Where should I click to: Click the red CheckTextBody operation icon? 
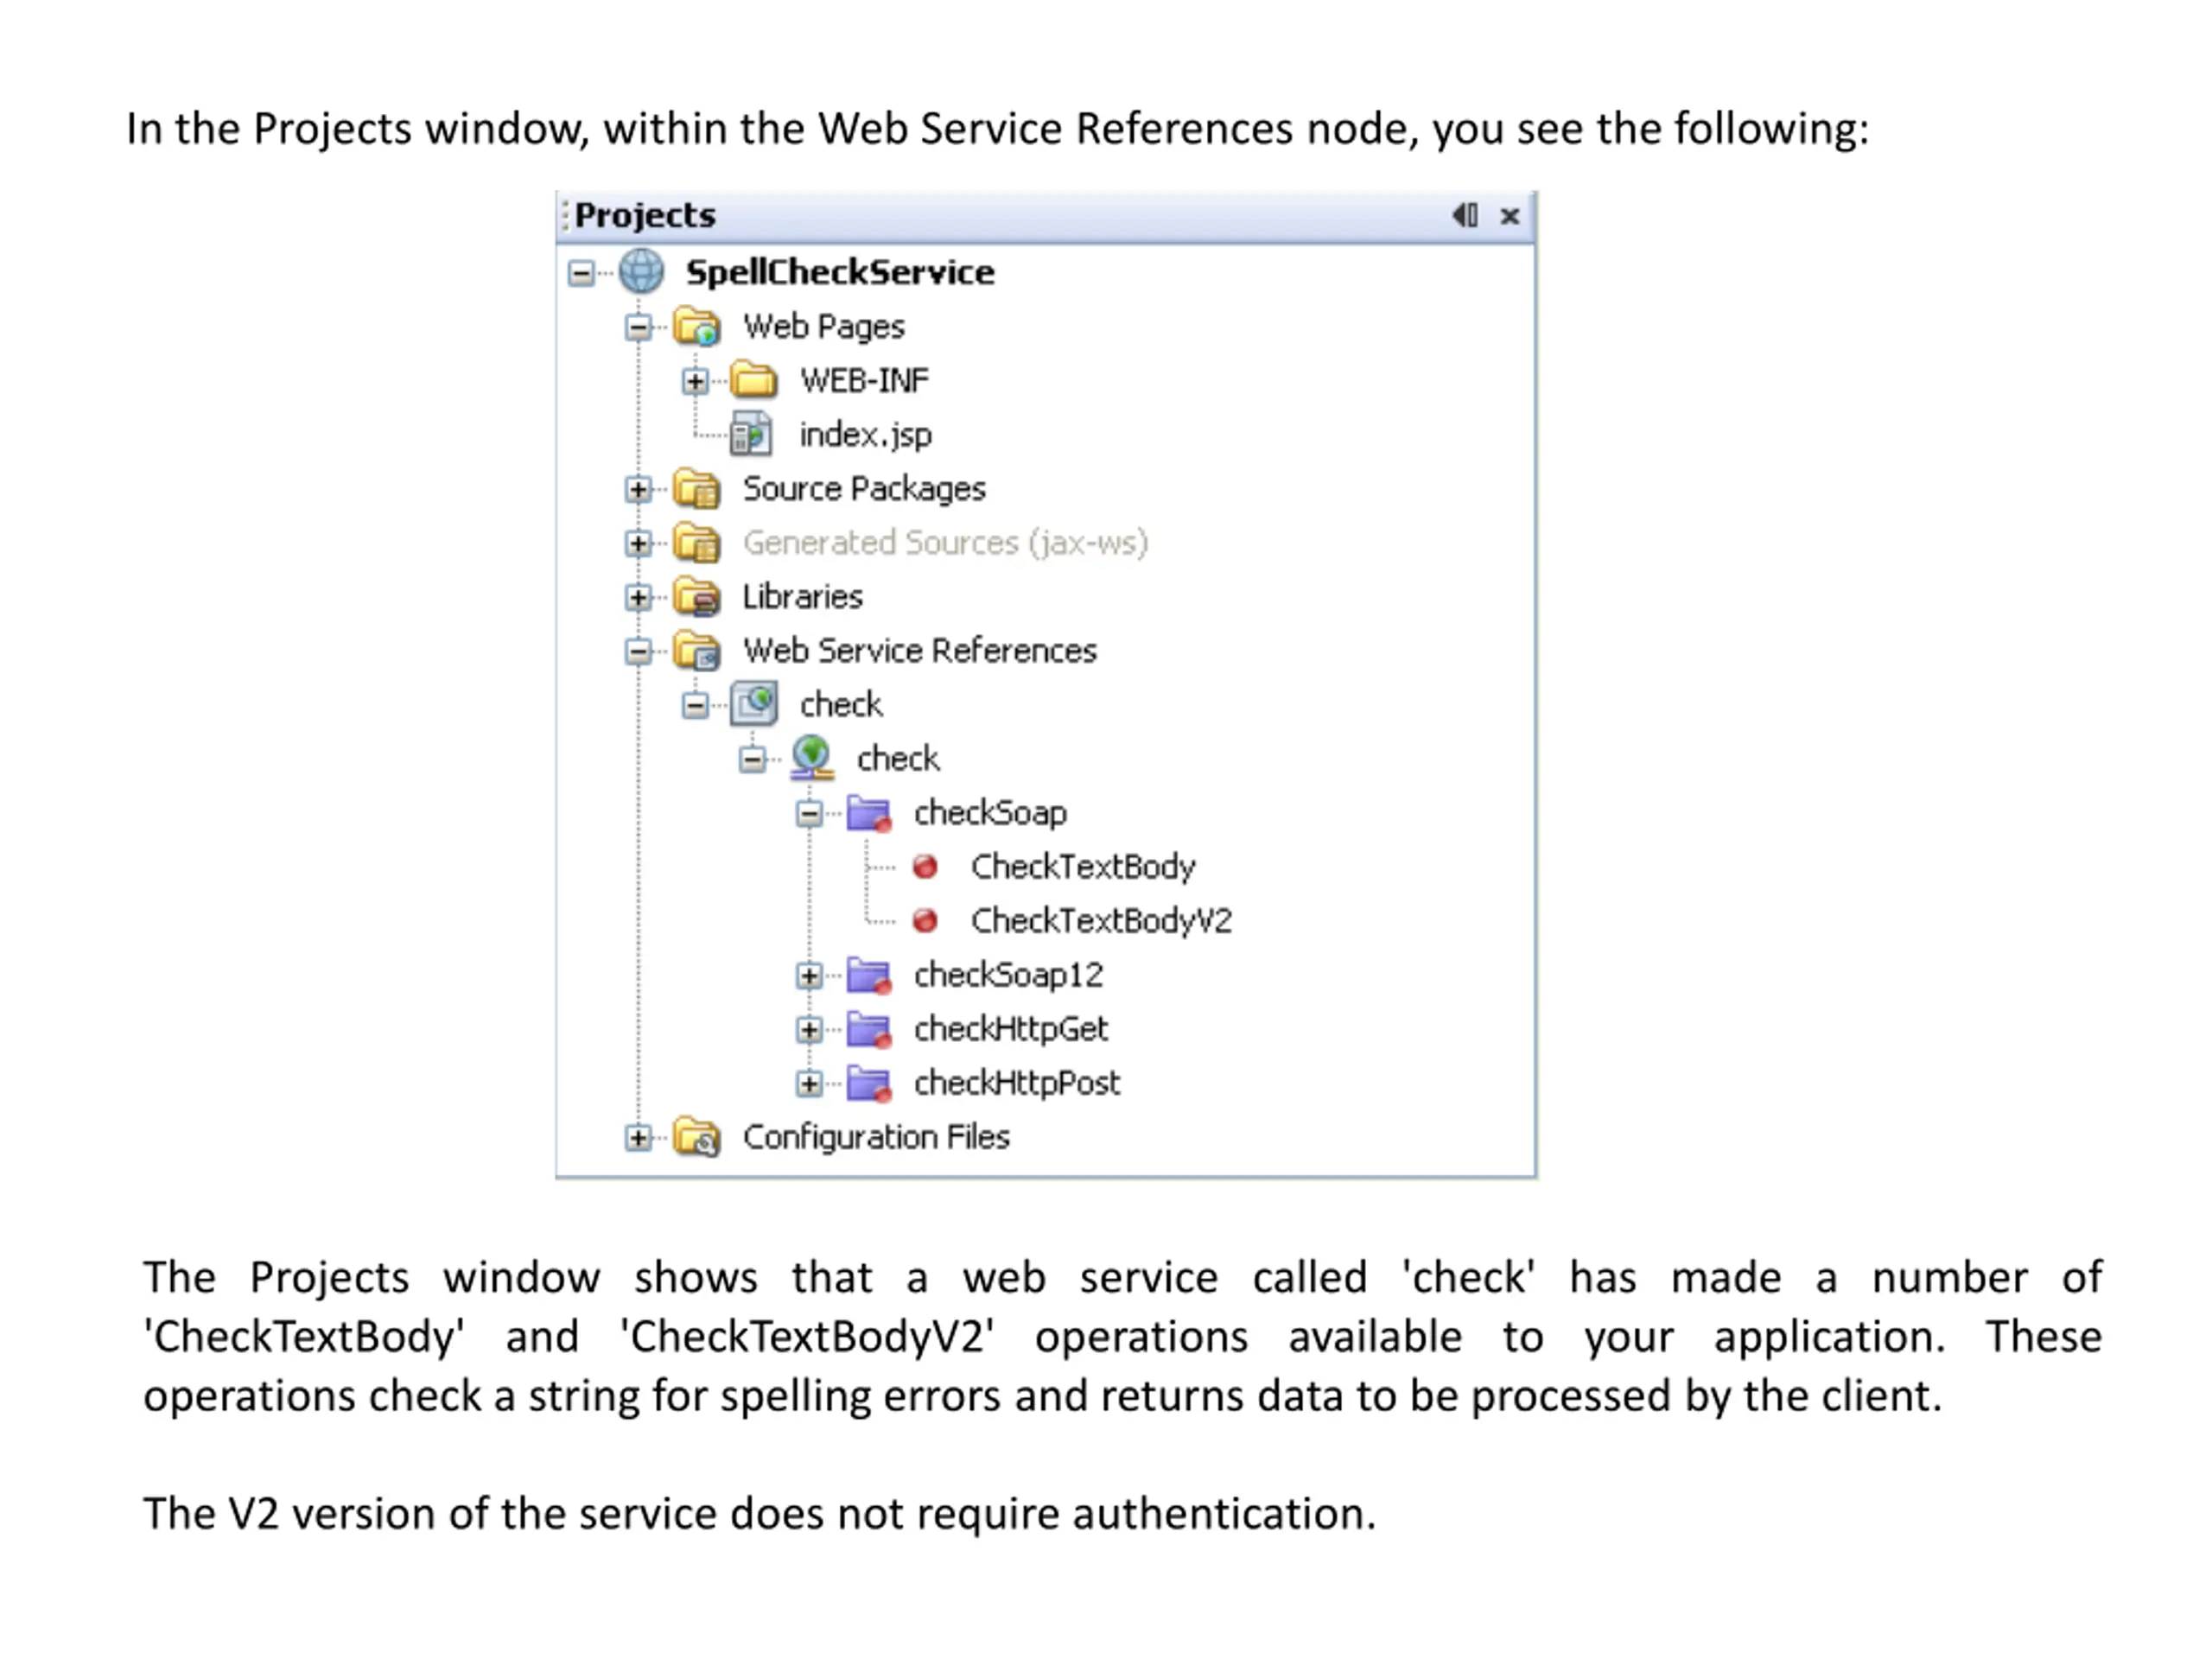[925, 867]
